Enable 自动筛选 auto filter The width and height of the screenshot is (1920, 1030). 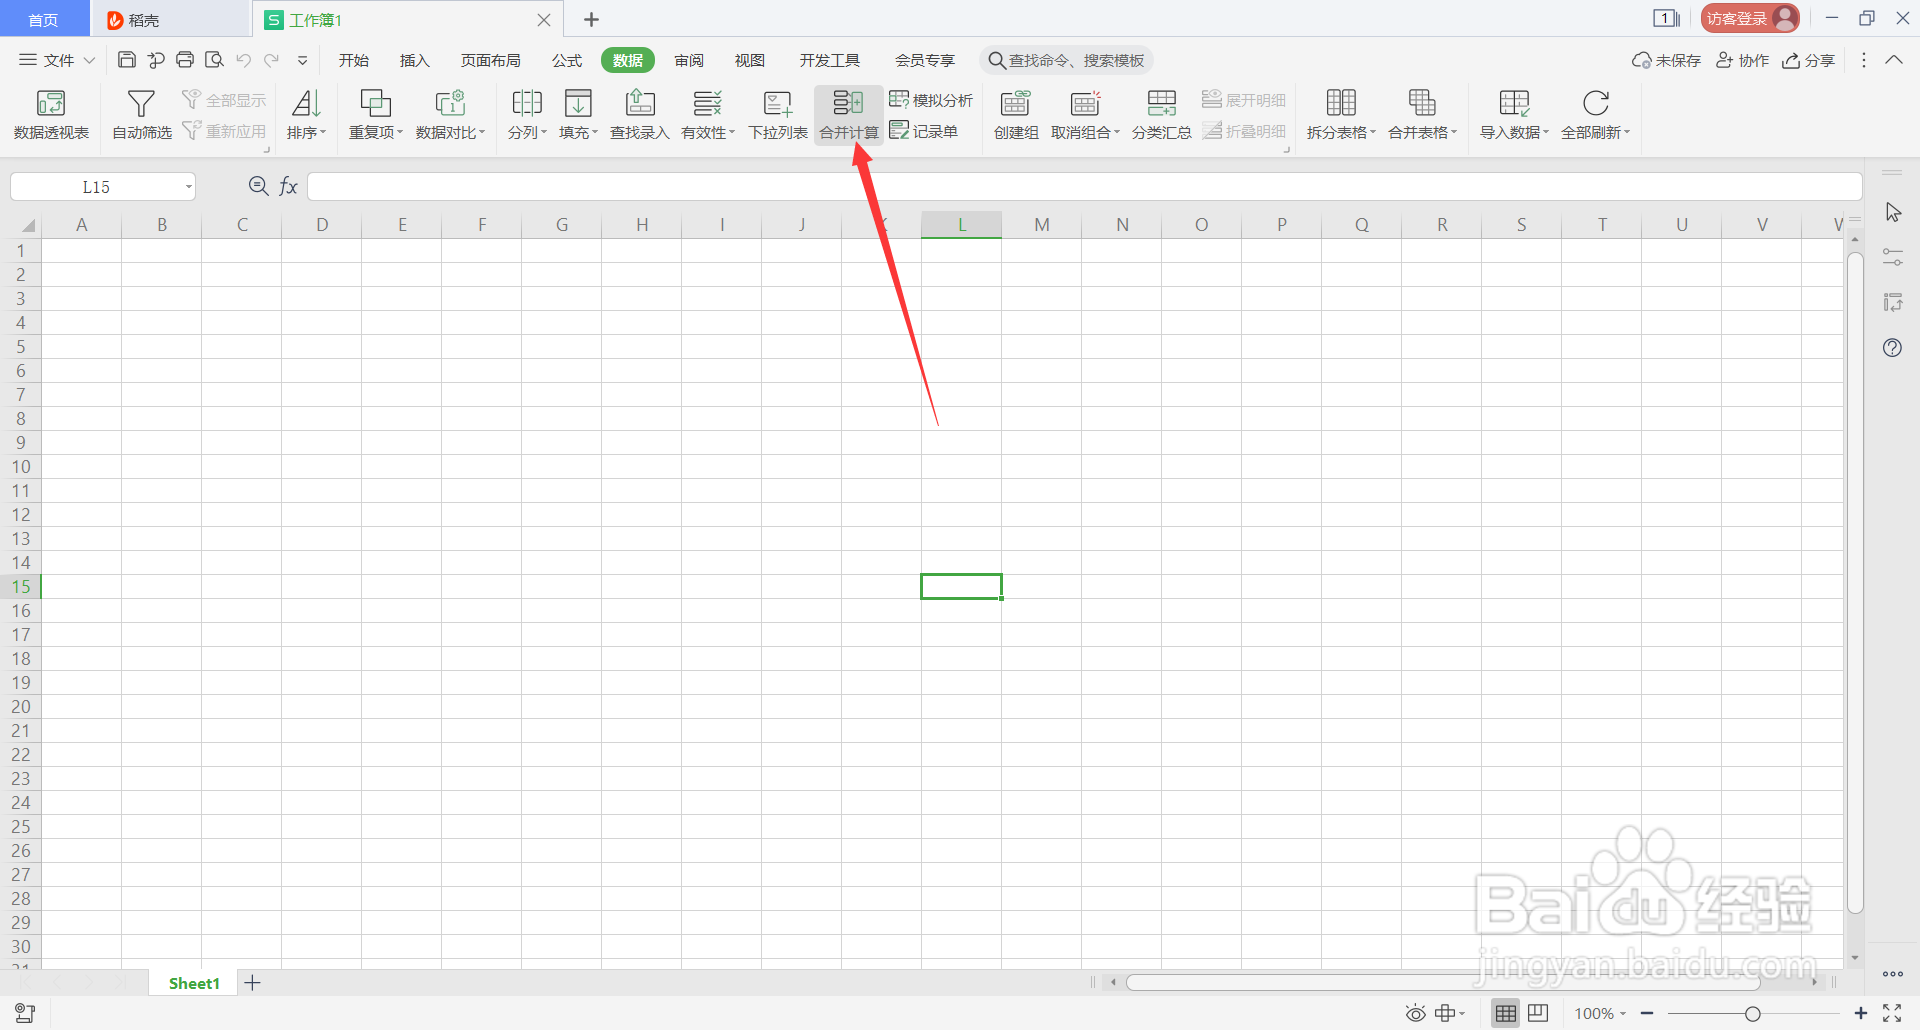[x=141, y=115]
